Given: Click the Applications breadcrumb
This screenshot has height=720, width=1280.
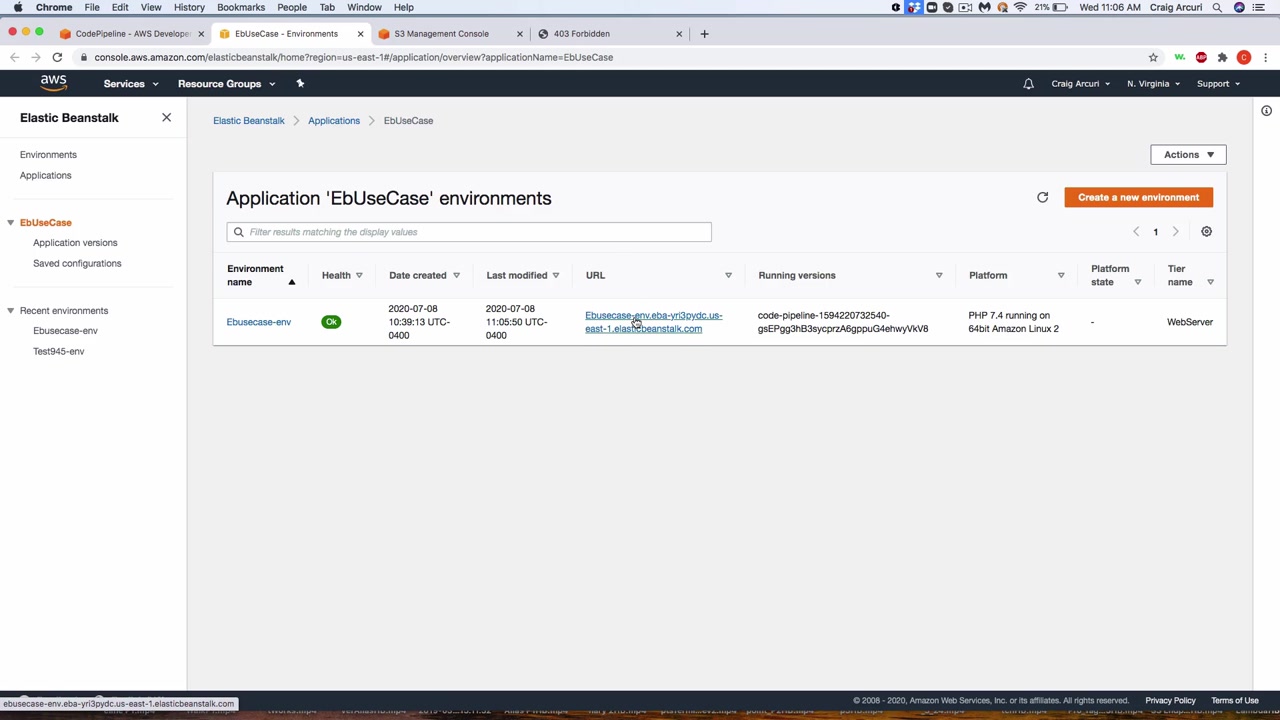Looking at the screenshot, I should (x=334, y=121).
